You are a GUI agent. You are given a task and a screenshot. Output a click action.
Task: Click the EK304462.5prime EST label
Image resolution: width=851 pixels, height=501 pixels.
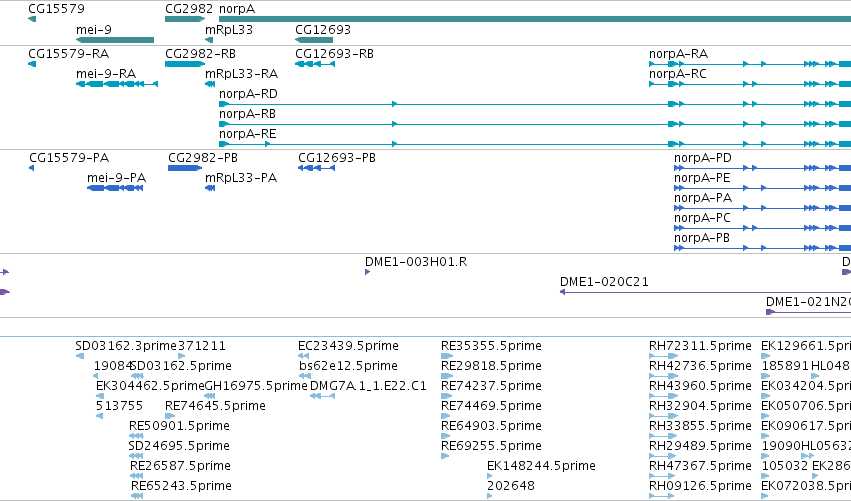pyautogui.click(x=150, y=386)
